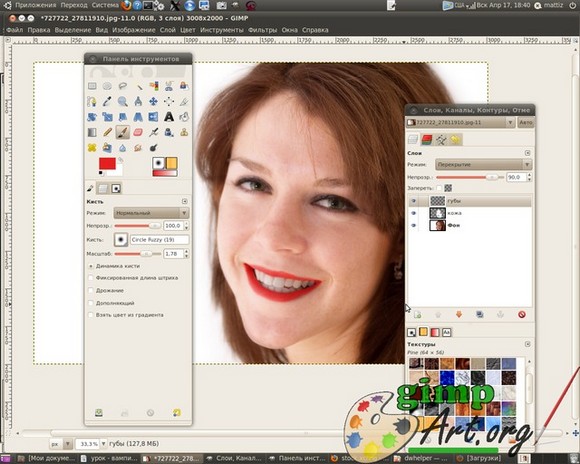Click the Авто button in Layers dock
The height and width of the screenshot is (464, 580).
coord(525,122)
